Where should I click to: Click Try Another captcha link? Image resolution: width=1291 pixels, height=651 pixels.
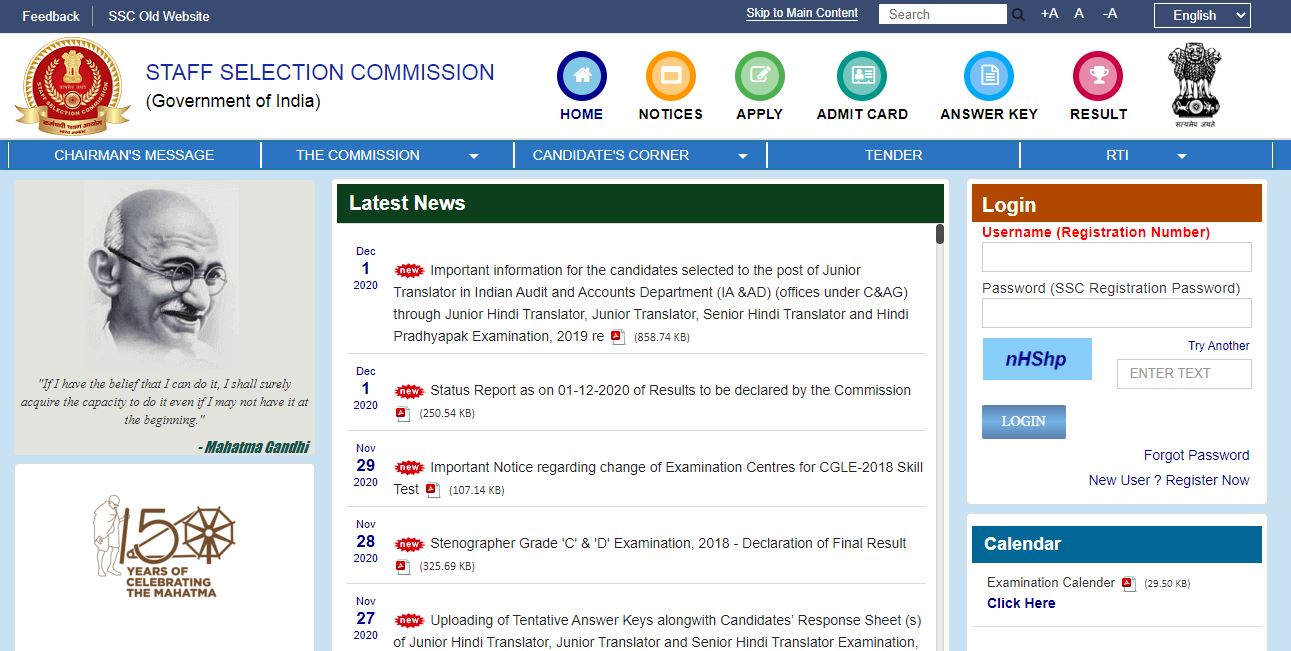tap(1219, 346)
